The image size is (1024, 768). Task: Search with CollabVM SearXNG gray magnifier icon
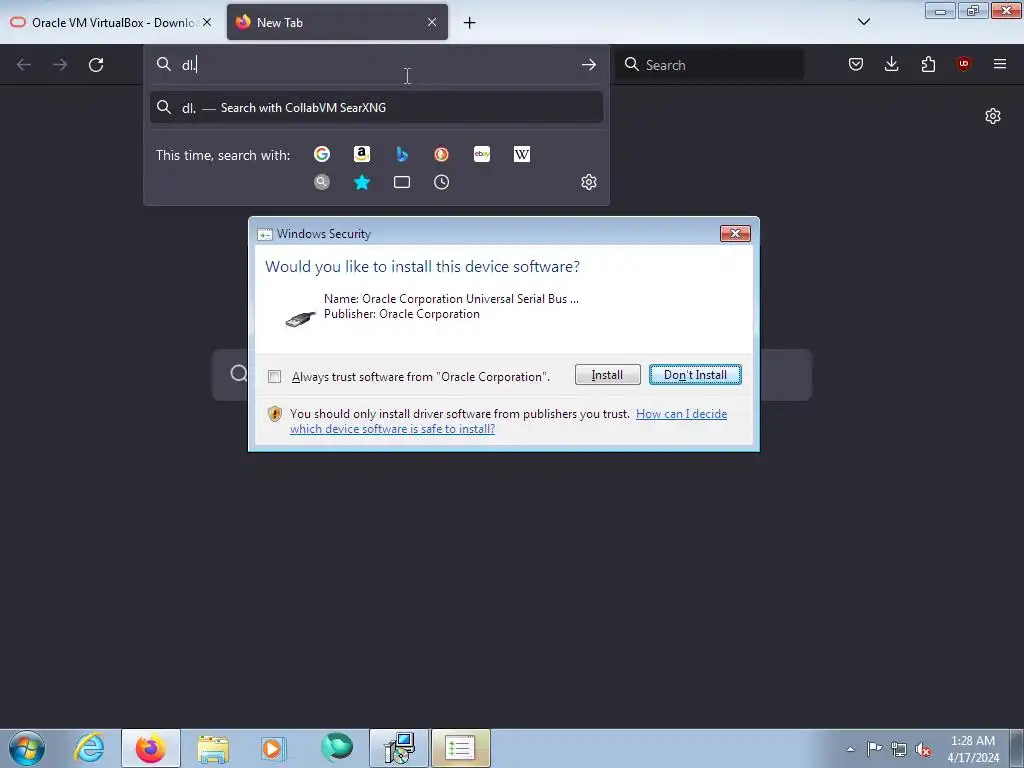pos(321,182)
